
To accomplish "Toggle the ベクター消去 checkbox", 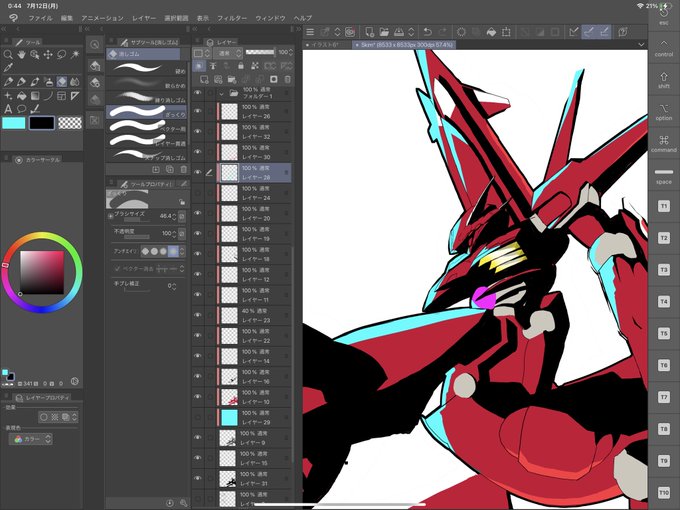I will tap(117, 269).
